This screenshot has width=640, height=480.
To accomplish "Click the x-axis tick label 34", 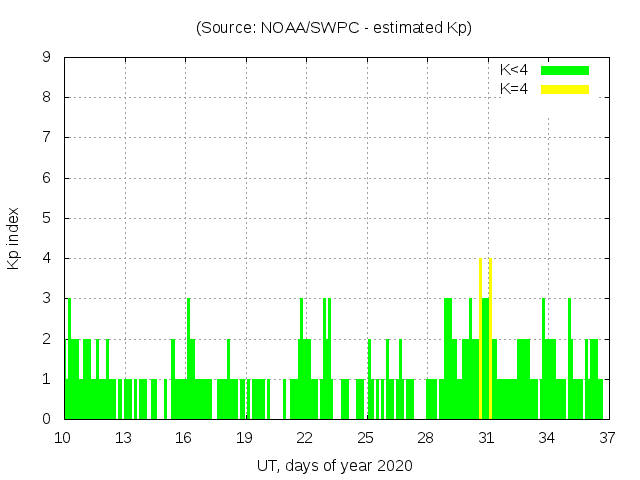I will click(547, 437).
